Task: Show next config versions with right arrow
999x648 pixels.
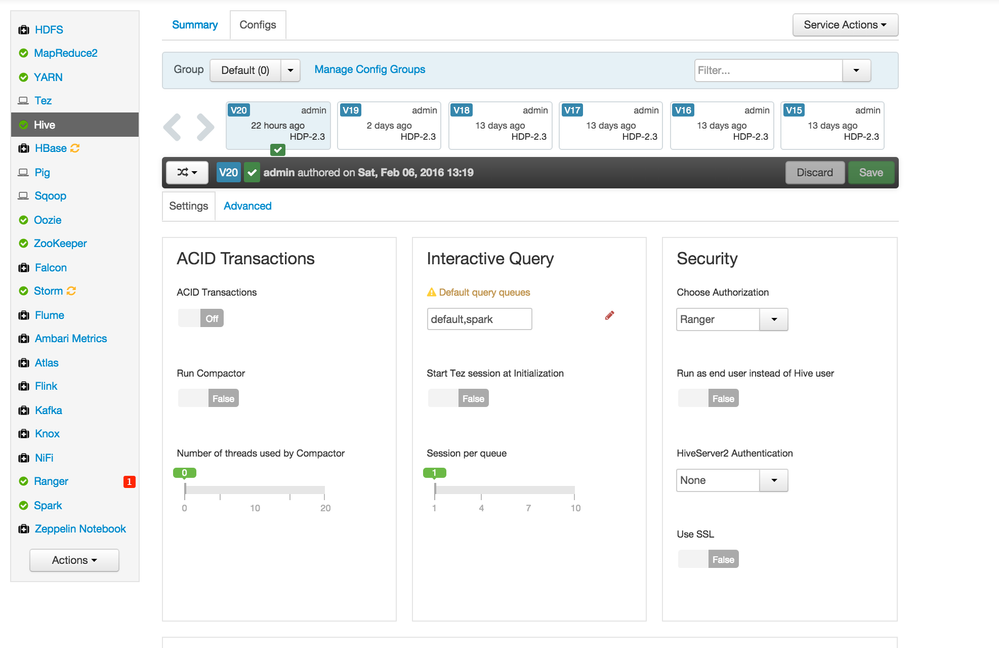Action: (205, 127)
